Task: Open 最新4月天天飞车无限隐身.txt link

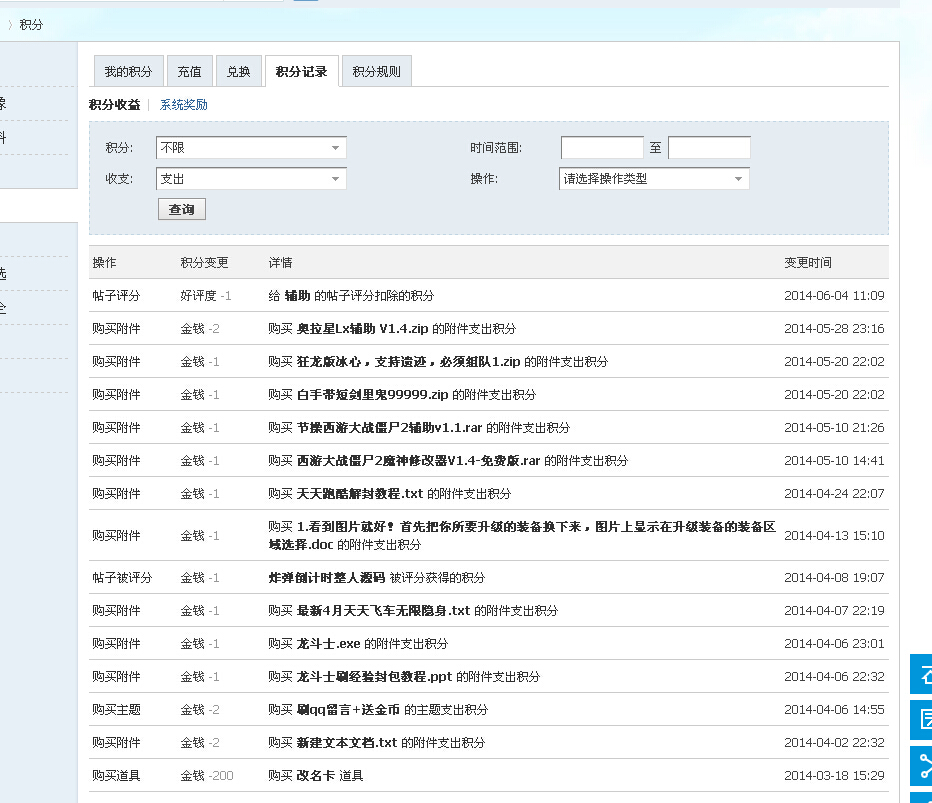Action: coord(383,610)
